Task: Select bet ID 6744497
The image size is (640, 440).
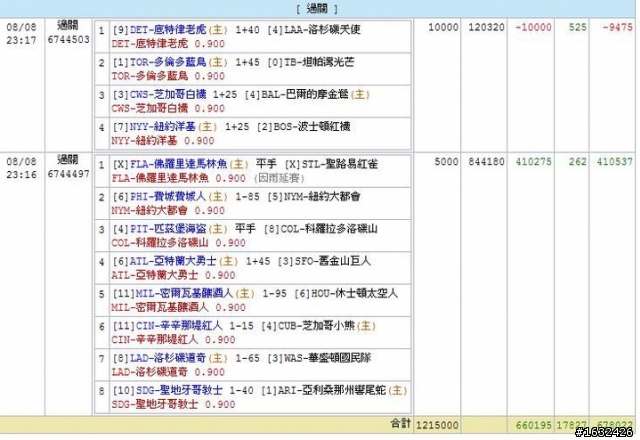Action: pyautogui.click(x=68, y=174)
